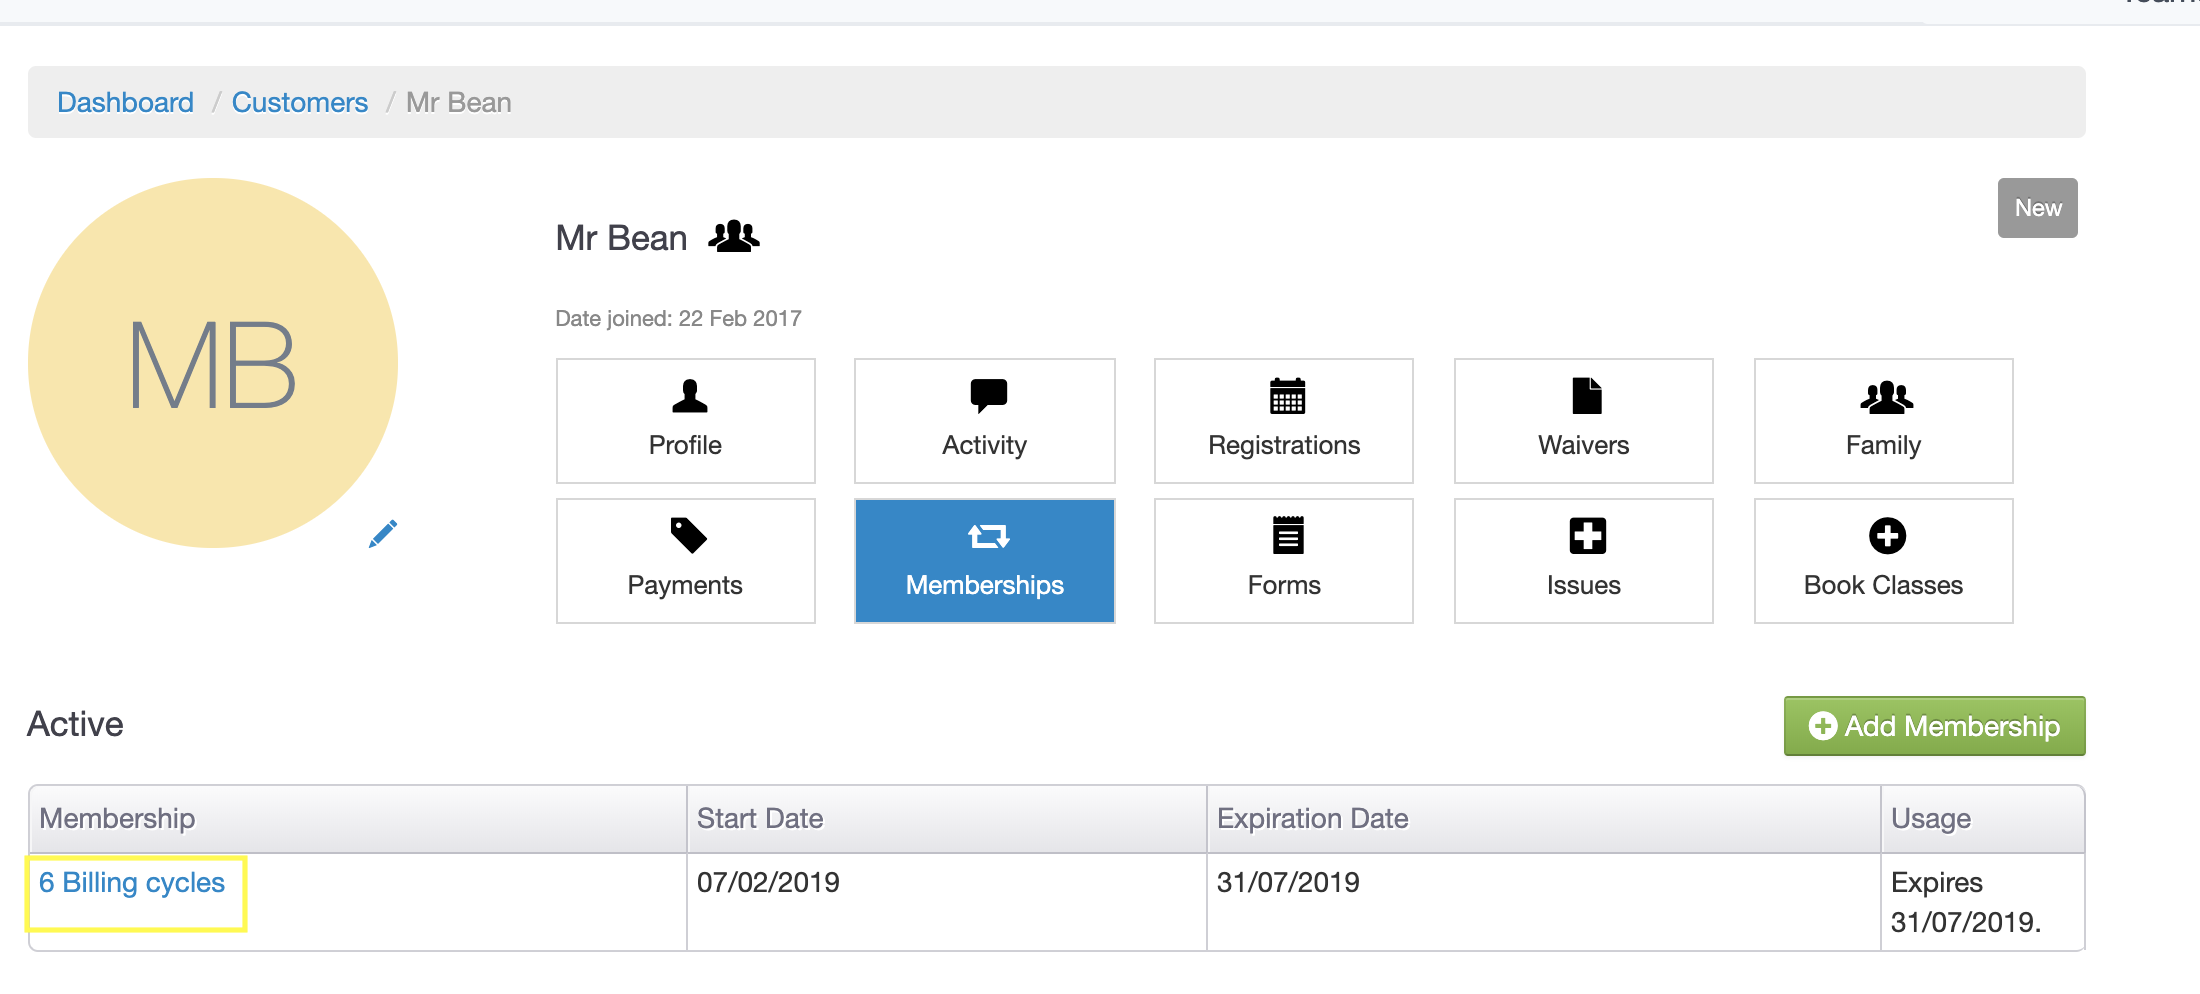Click the Expiration Date column header
This screenshot has width=2200, height=994.
tap(1312, 819)
